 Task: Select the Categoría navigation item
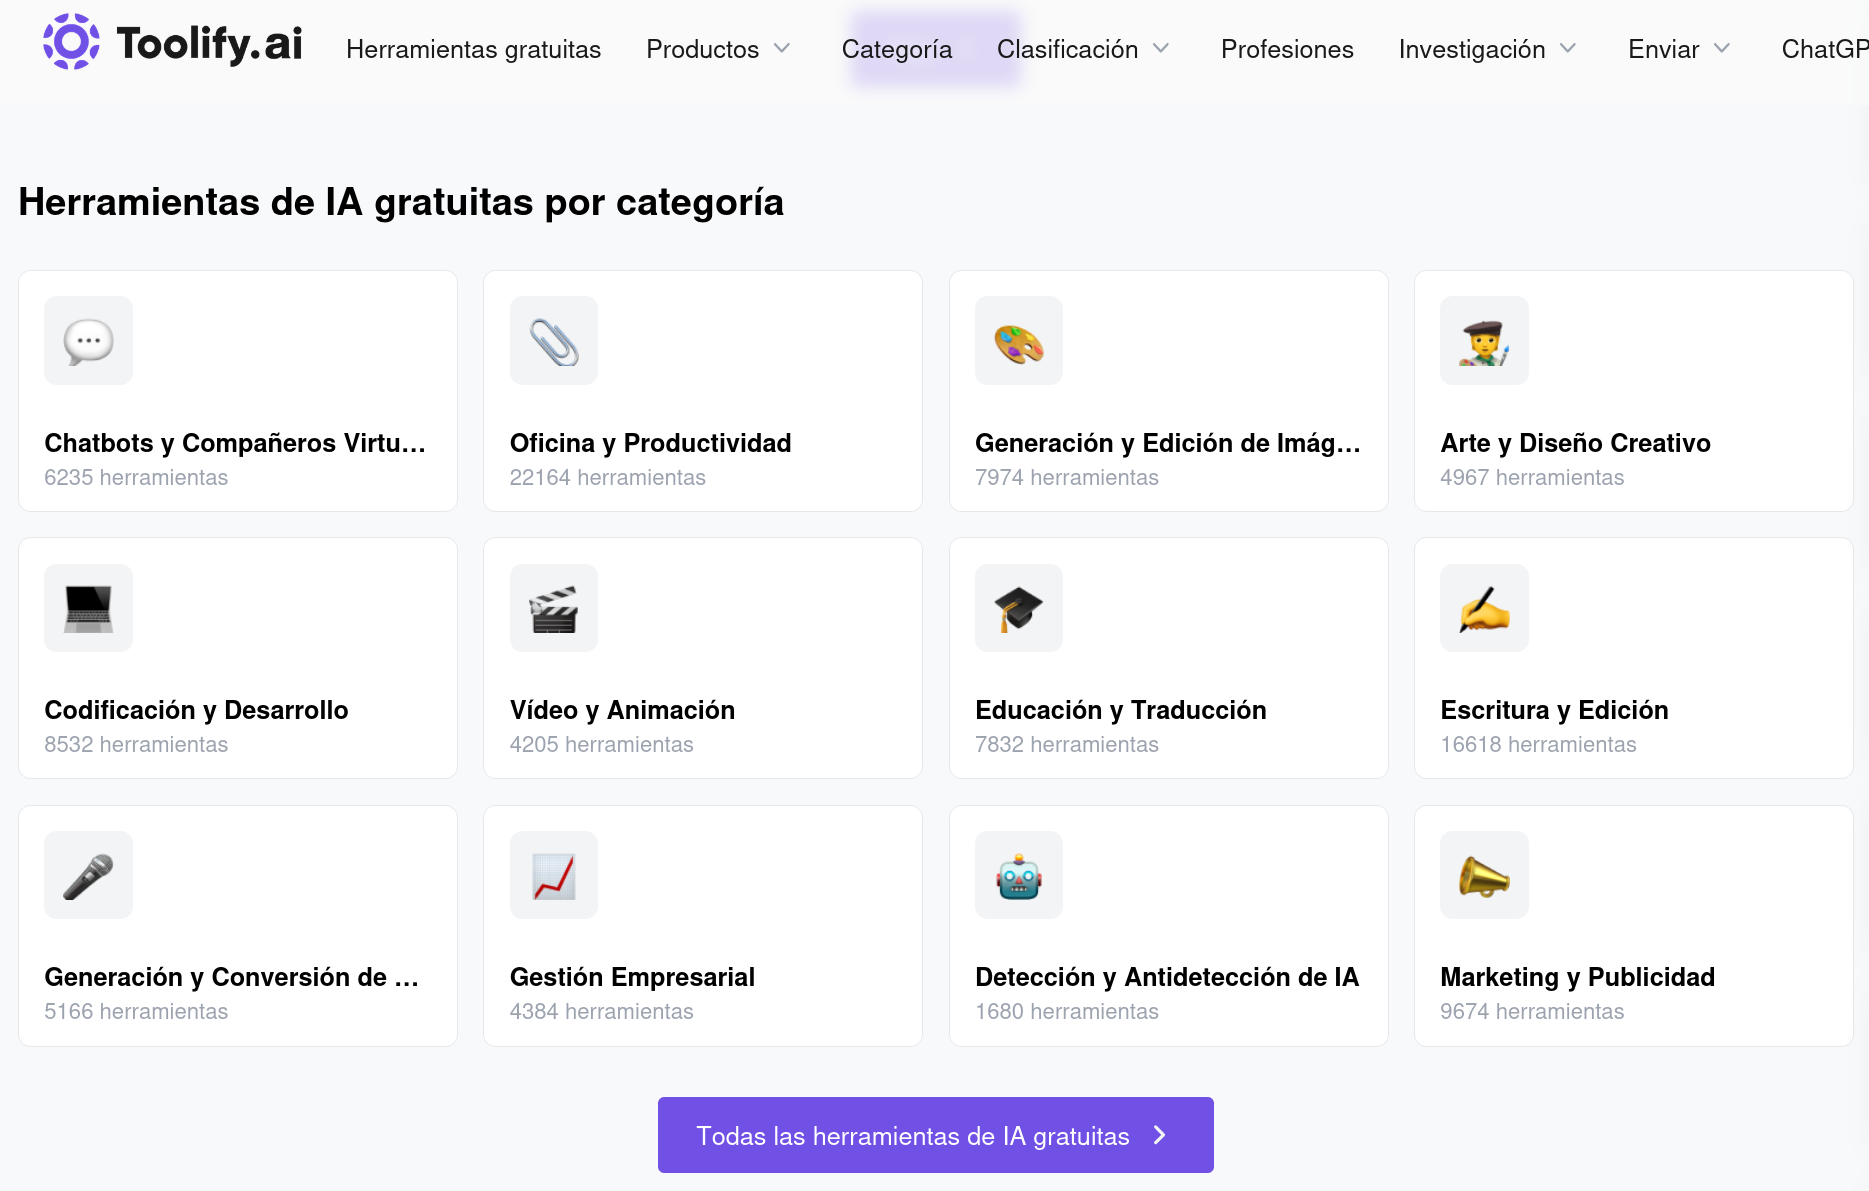tap(896, 49)
